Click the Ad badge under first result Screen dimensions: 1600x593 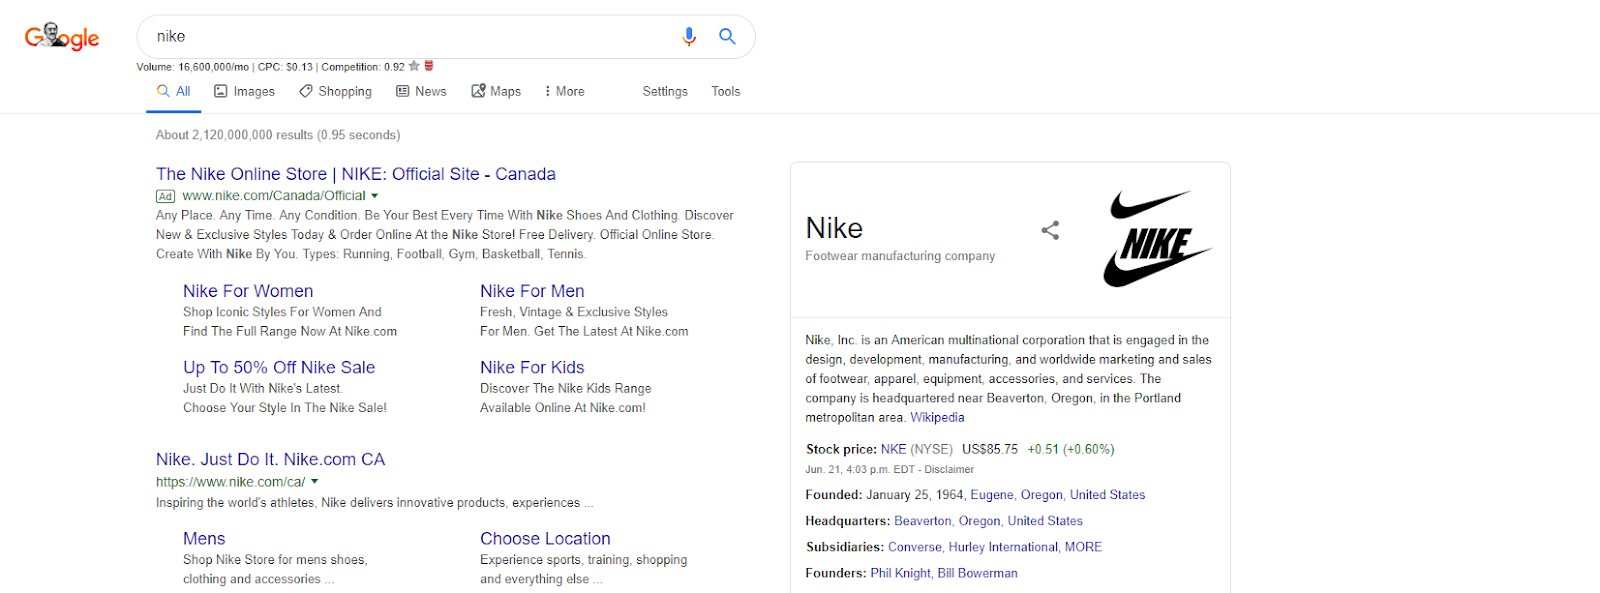(x=165, y=196)
